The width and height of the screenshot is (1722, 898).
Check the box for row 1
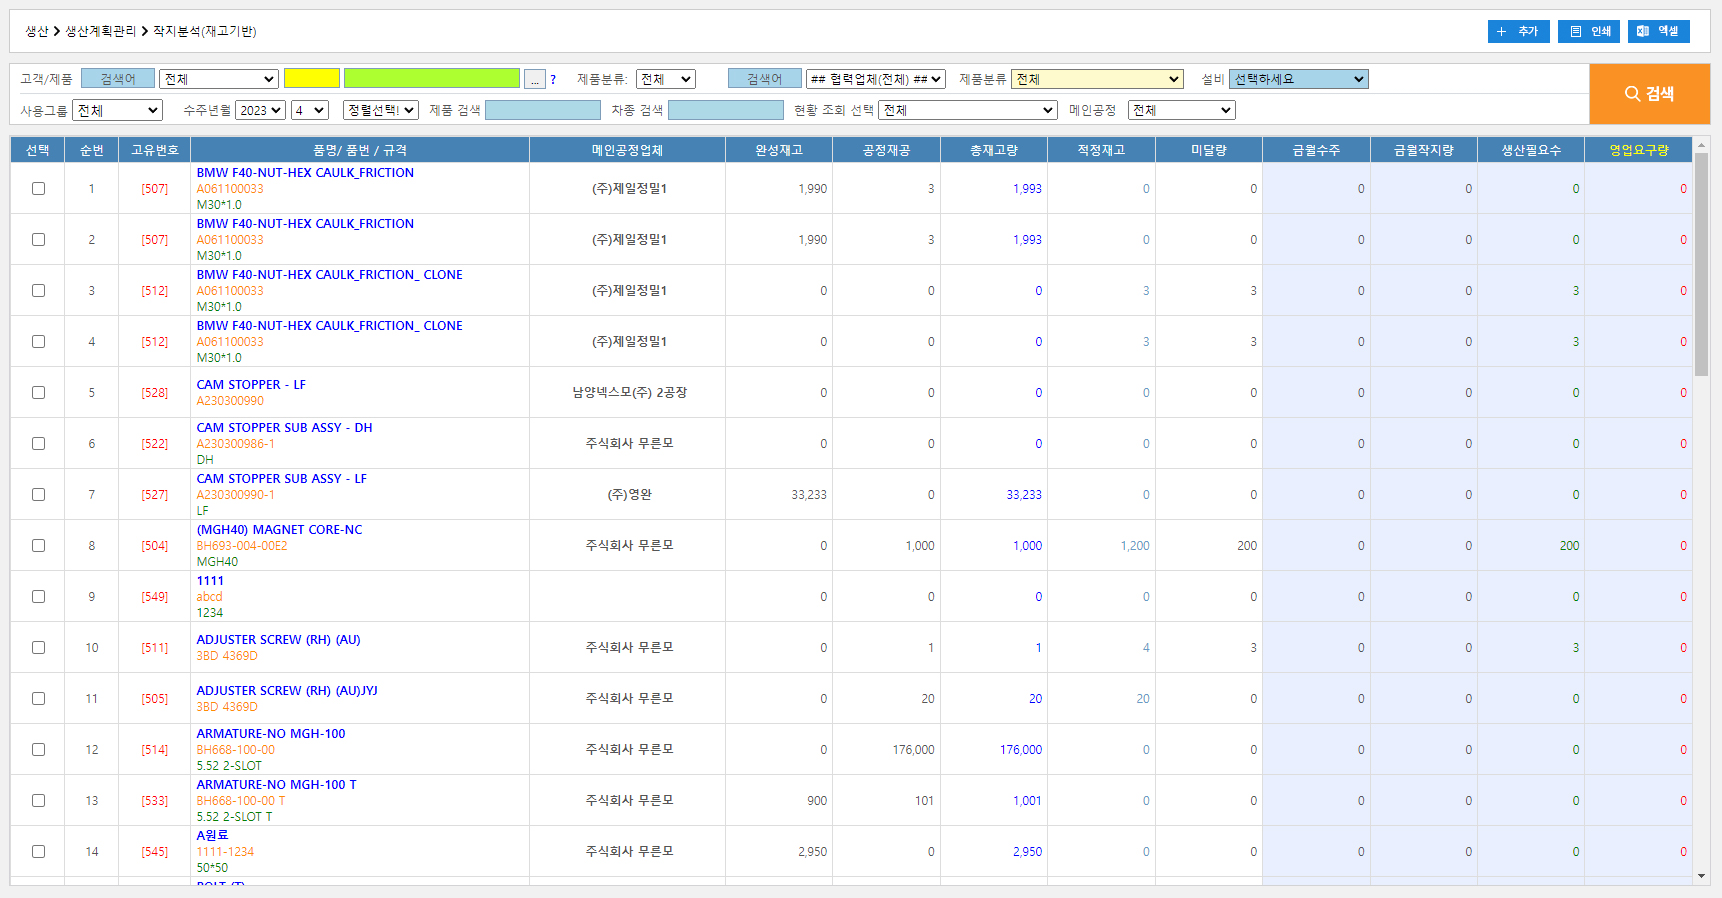(38, 188)
